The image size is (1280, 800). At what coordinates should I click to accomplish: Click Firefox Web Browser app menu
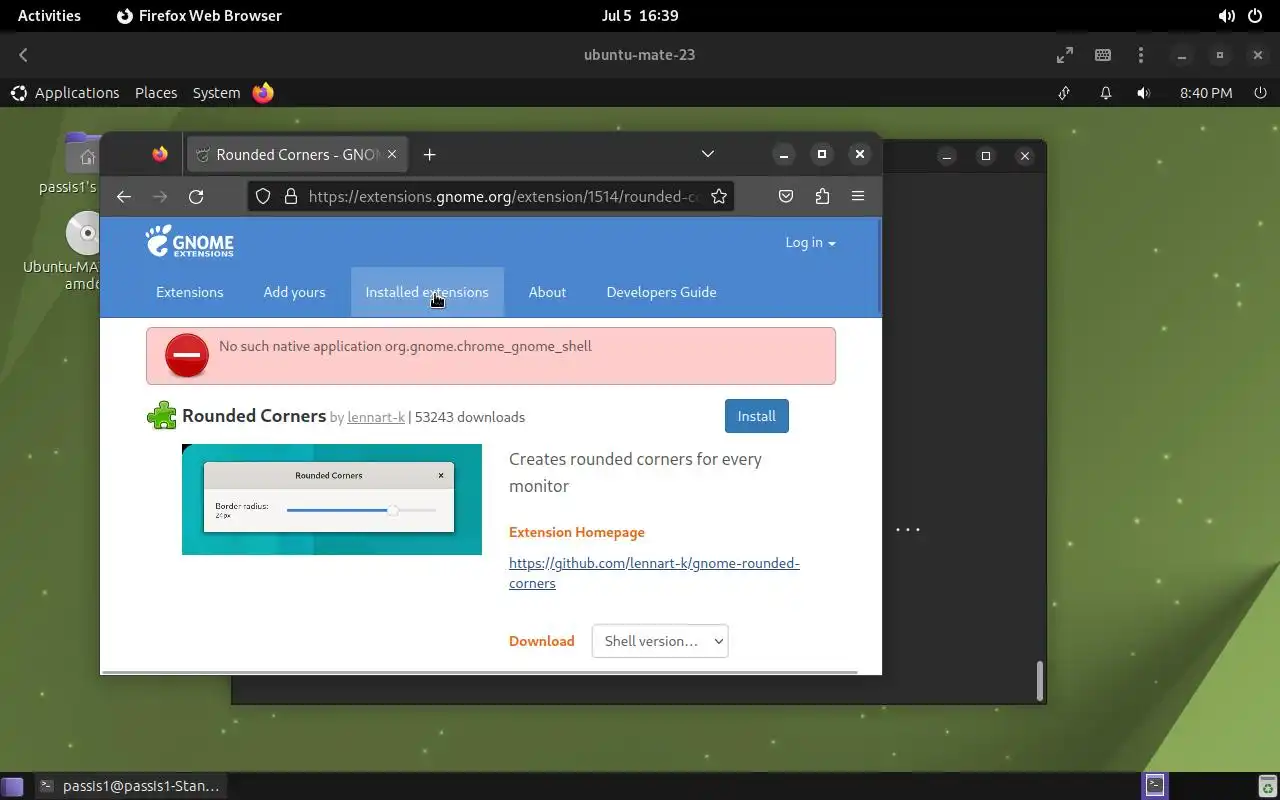pyautogui.click(x=199, y=16)
